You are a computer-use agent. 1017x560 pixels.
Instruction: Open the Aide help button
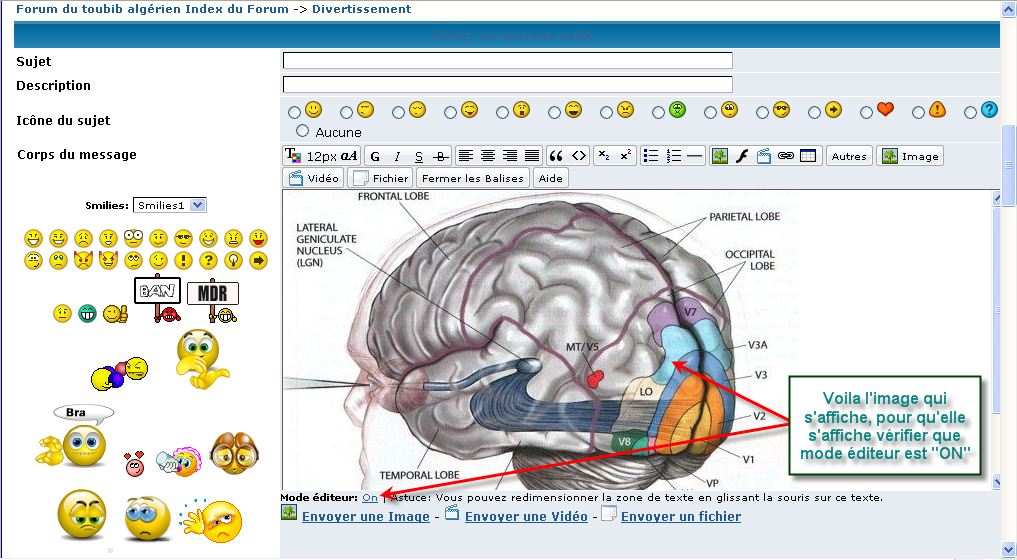click(551, 178)
